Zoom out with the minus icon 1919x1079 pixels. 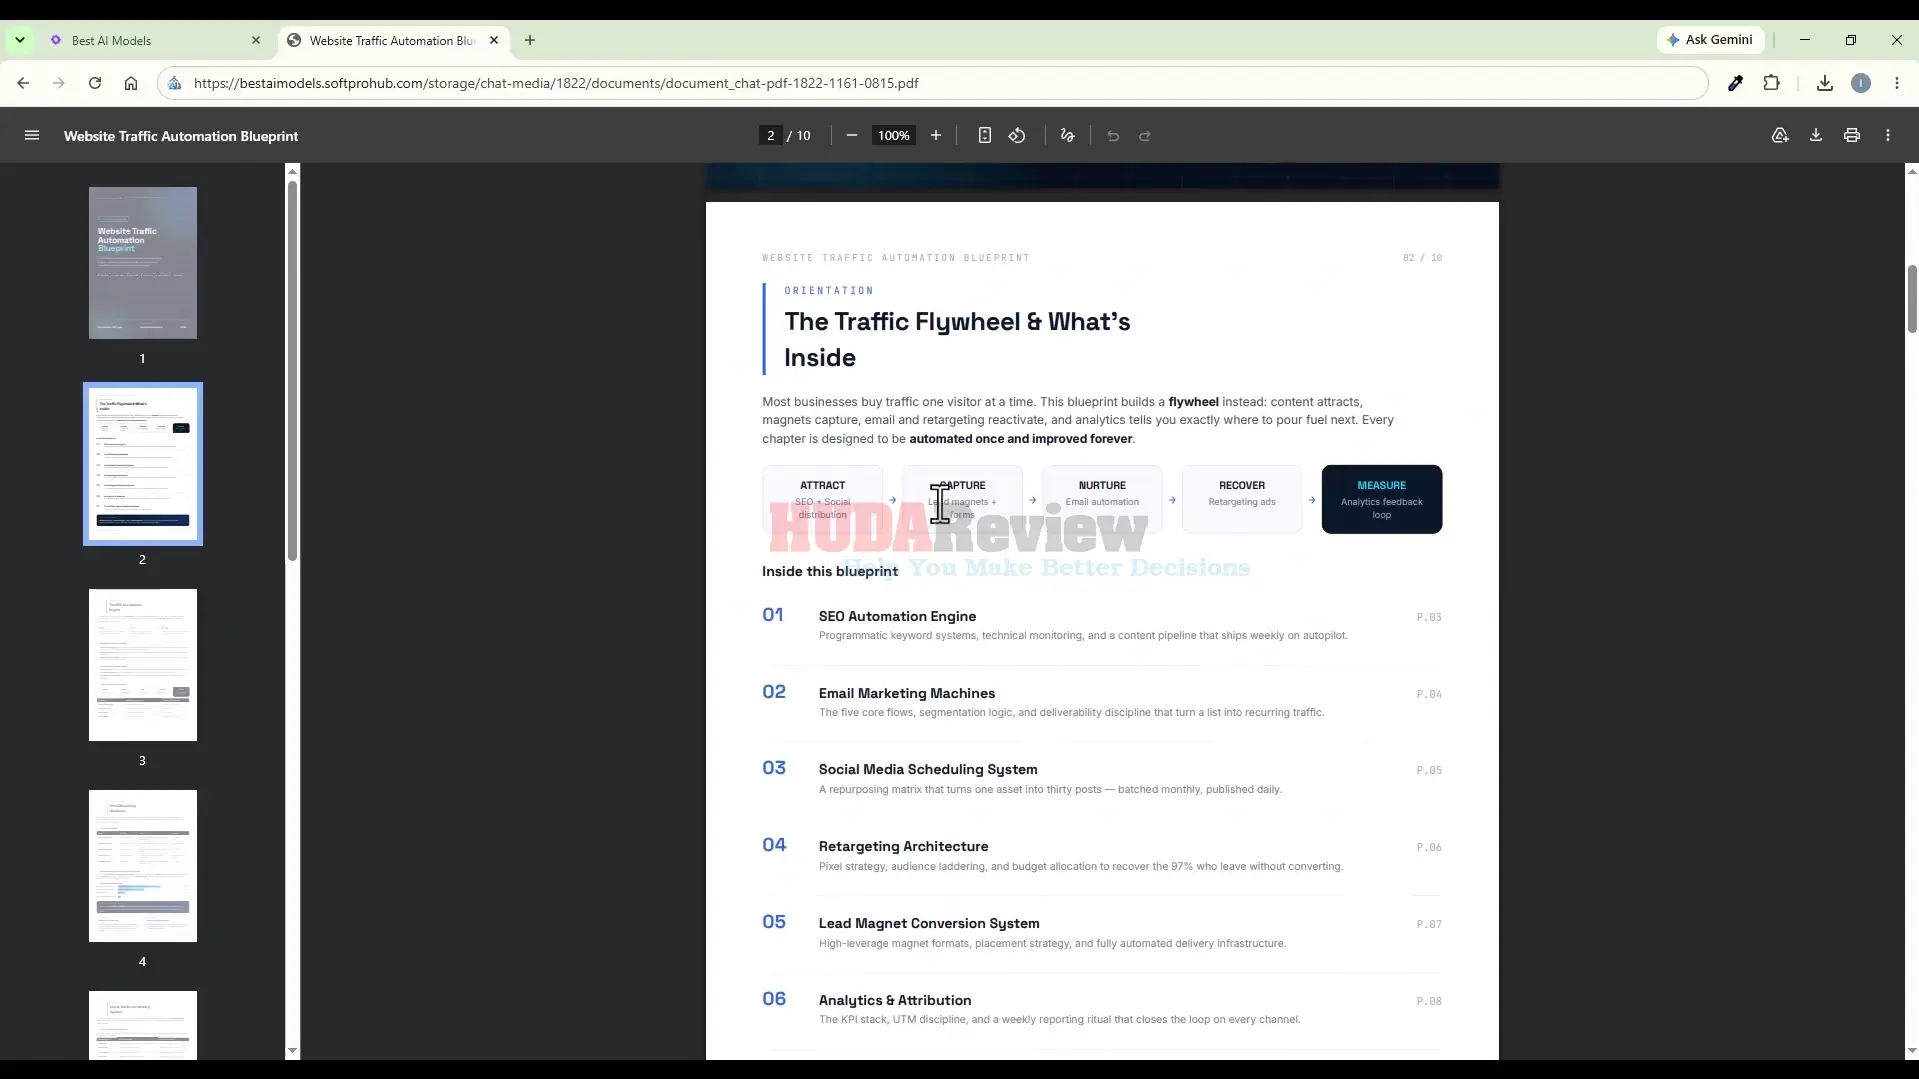pos(852,135)
